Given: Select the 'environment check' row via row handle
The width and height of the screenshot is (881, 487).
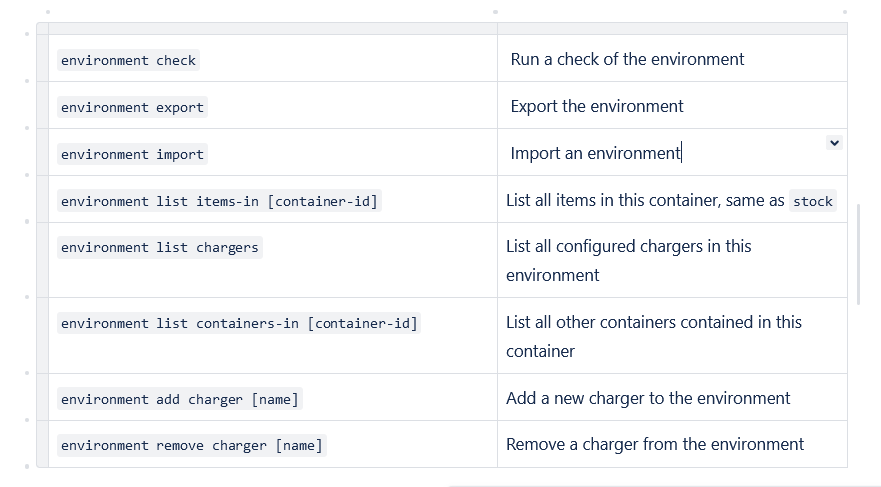Looking at the screenshot, I should [42, 58].
